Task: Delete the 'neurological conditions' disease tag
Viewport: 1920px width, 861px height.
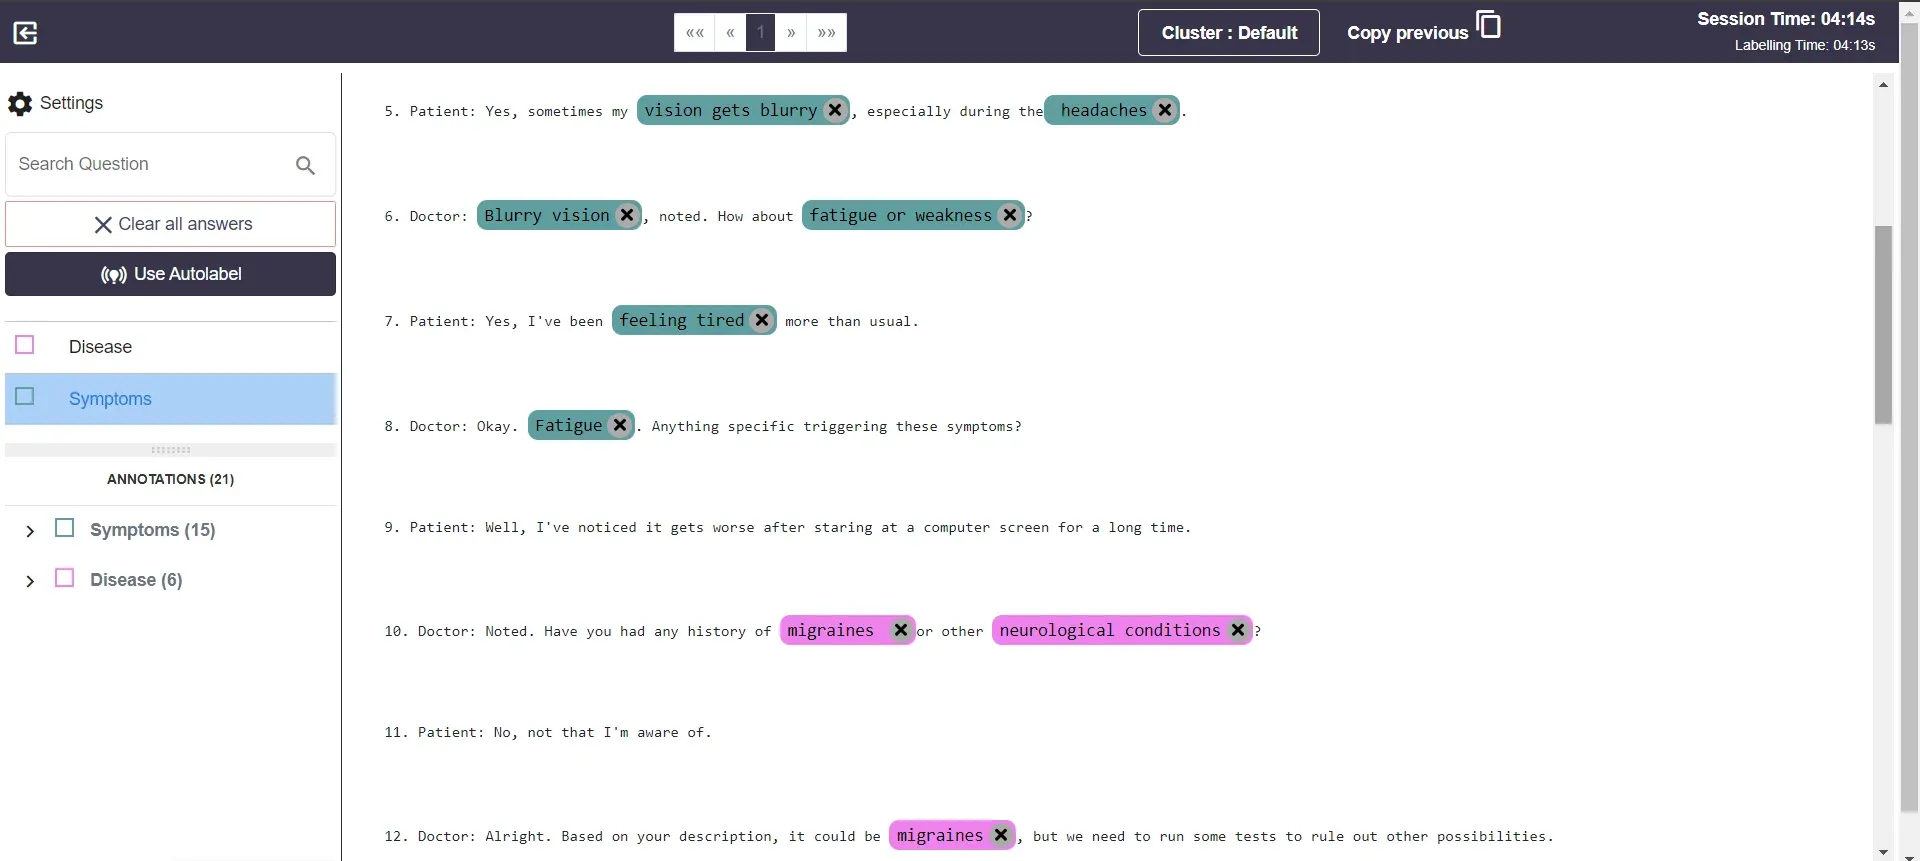Action: tap(1238, 630)
